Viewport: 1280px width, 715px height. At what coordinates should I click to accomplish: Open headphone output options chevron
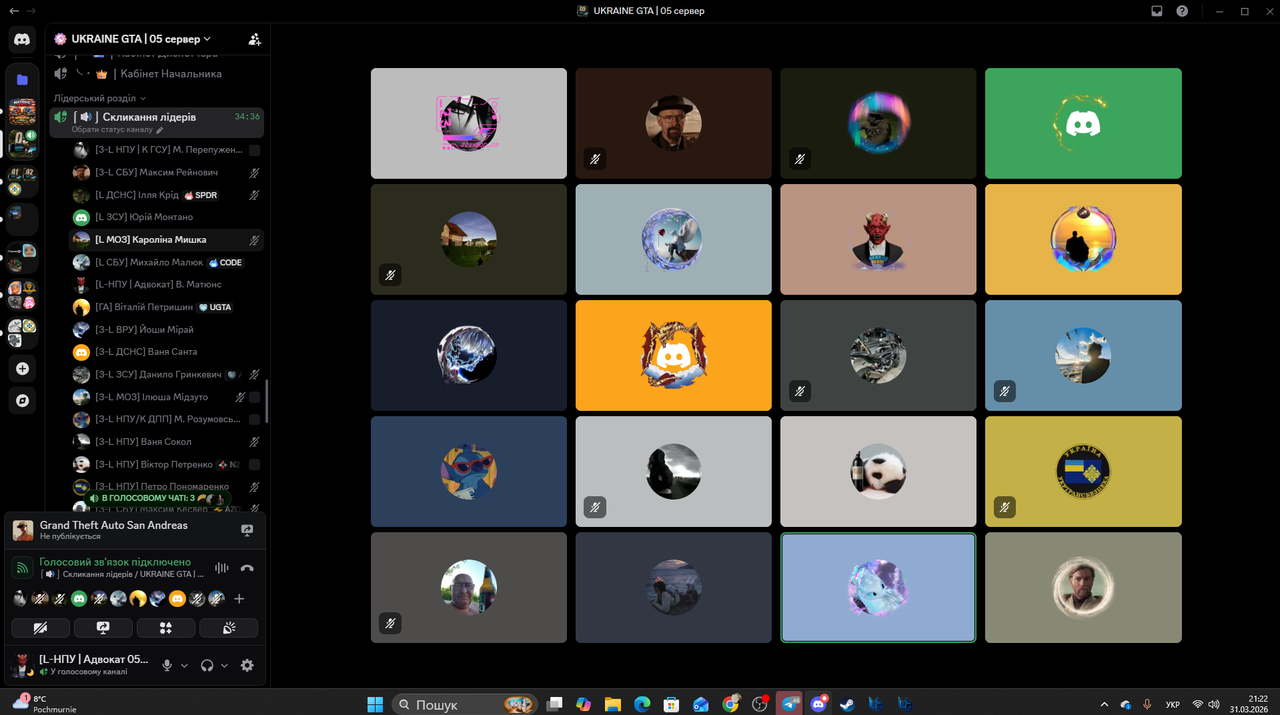[224, 666]
